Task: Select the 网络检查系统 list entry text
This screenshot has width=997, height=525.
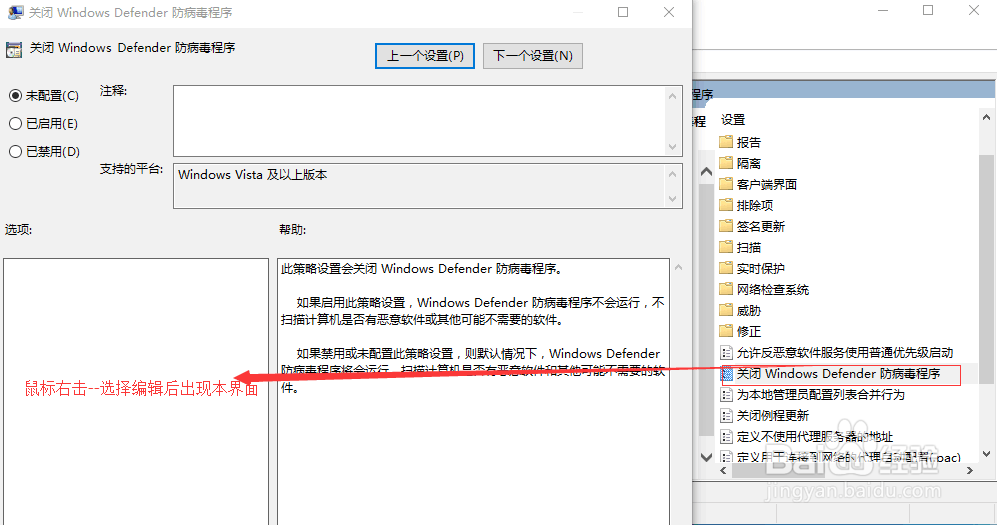Action: point(773,289)
